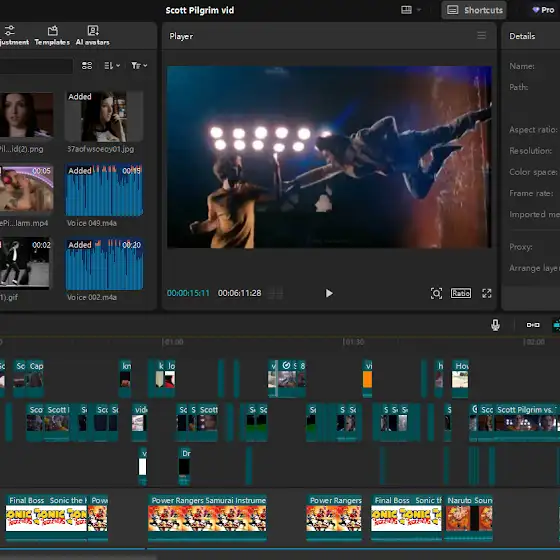This screenshot has width=560, height=560.
Task: Open the Templates tab
Action: [52, 35]
